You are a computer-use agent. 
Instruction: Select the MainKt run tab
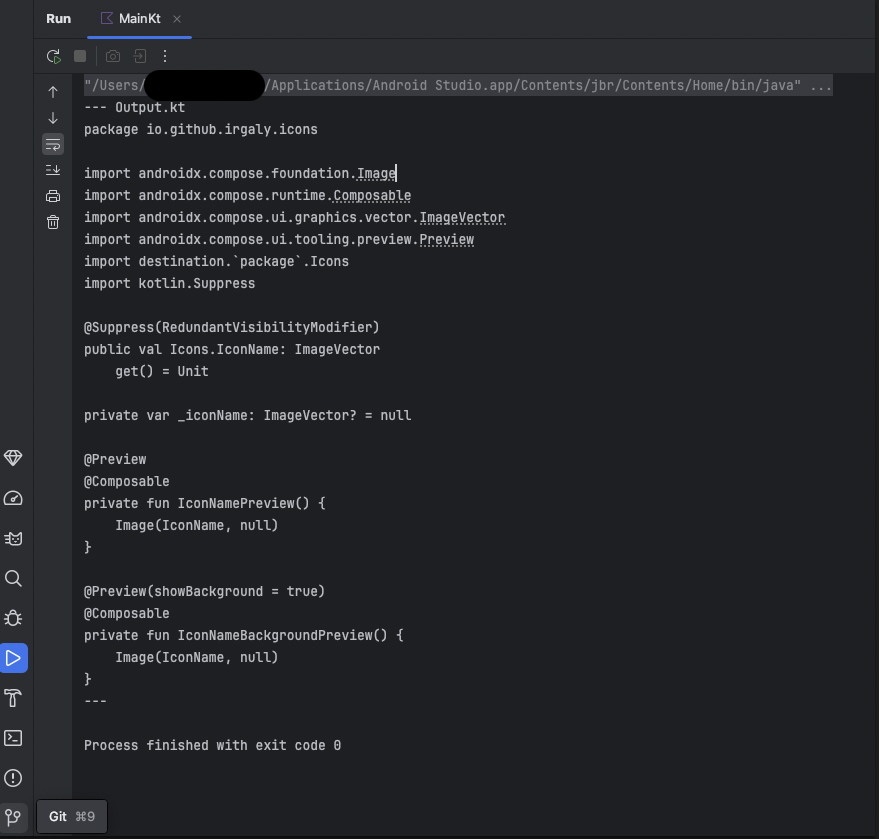point(139,19)
